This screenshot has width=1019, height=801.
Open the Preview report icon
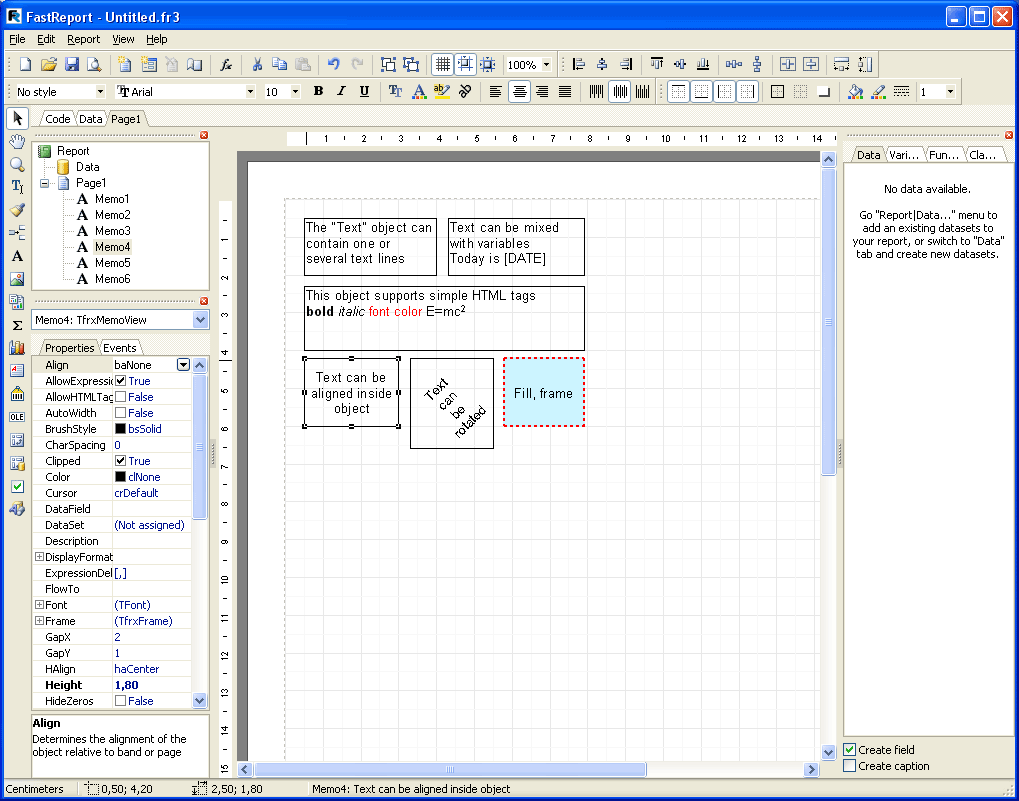(95, 64)
